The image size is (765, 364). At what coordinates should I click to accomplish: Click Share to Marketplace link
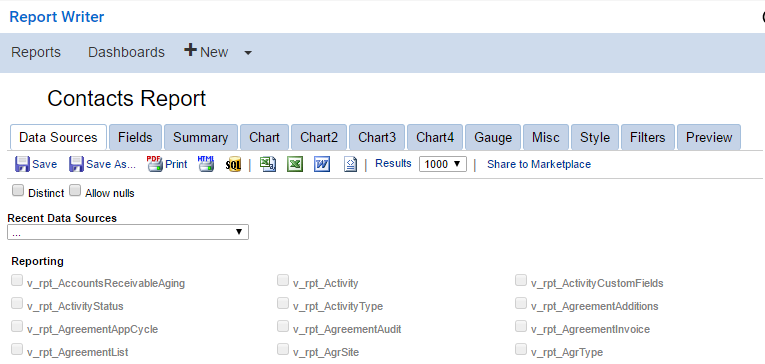pyautogui.click(x=539, y=164)
